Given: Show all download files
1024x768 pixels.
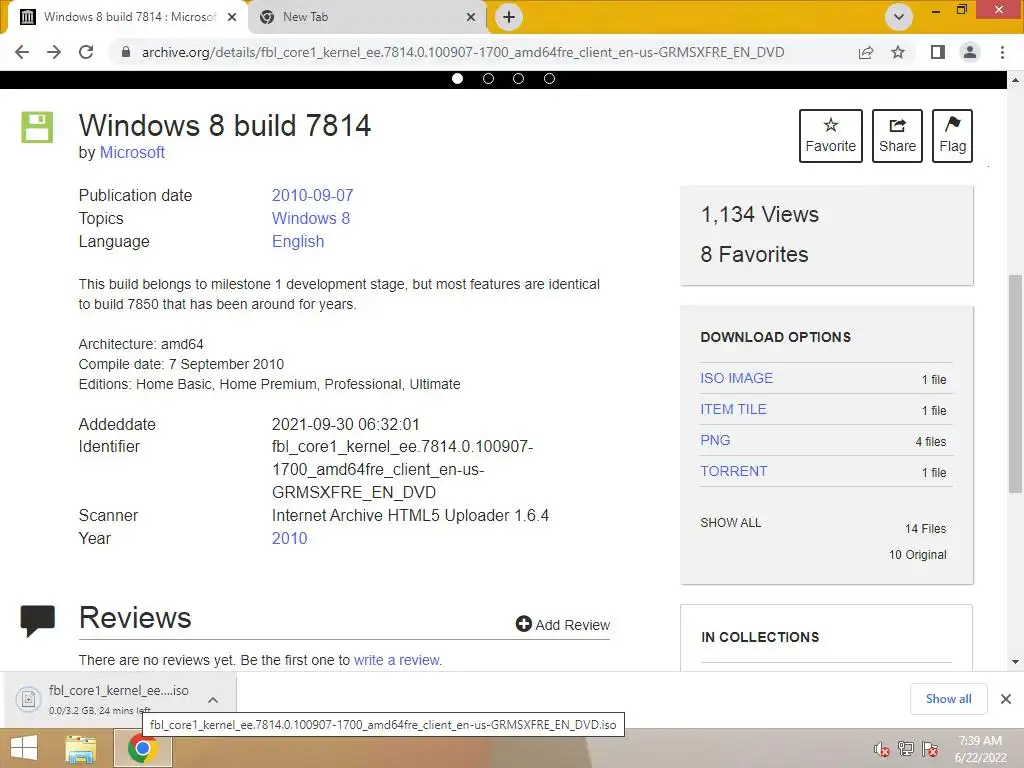Looking at the screenshot, I should 731,522.
